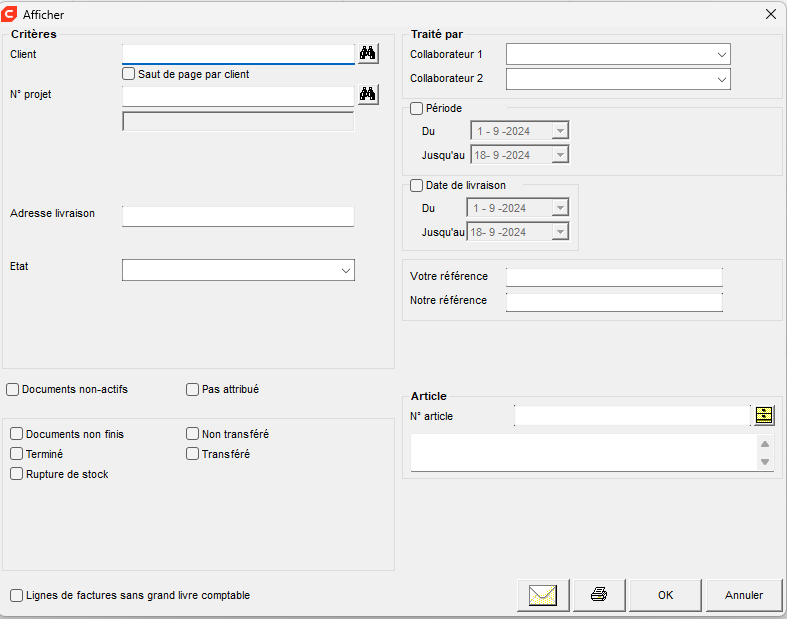Open client search with binoculars icon
The image size is (787, 619).
(368, 53)
